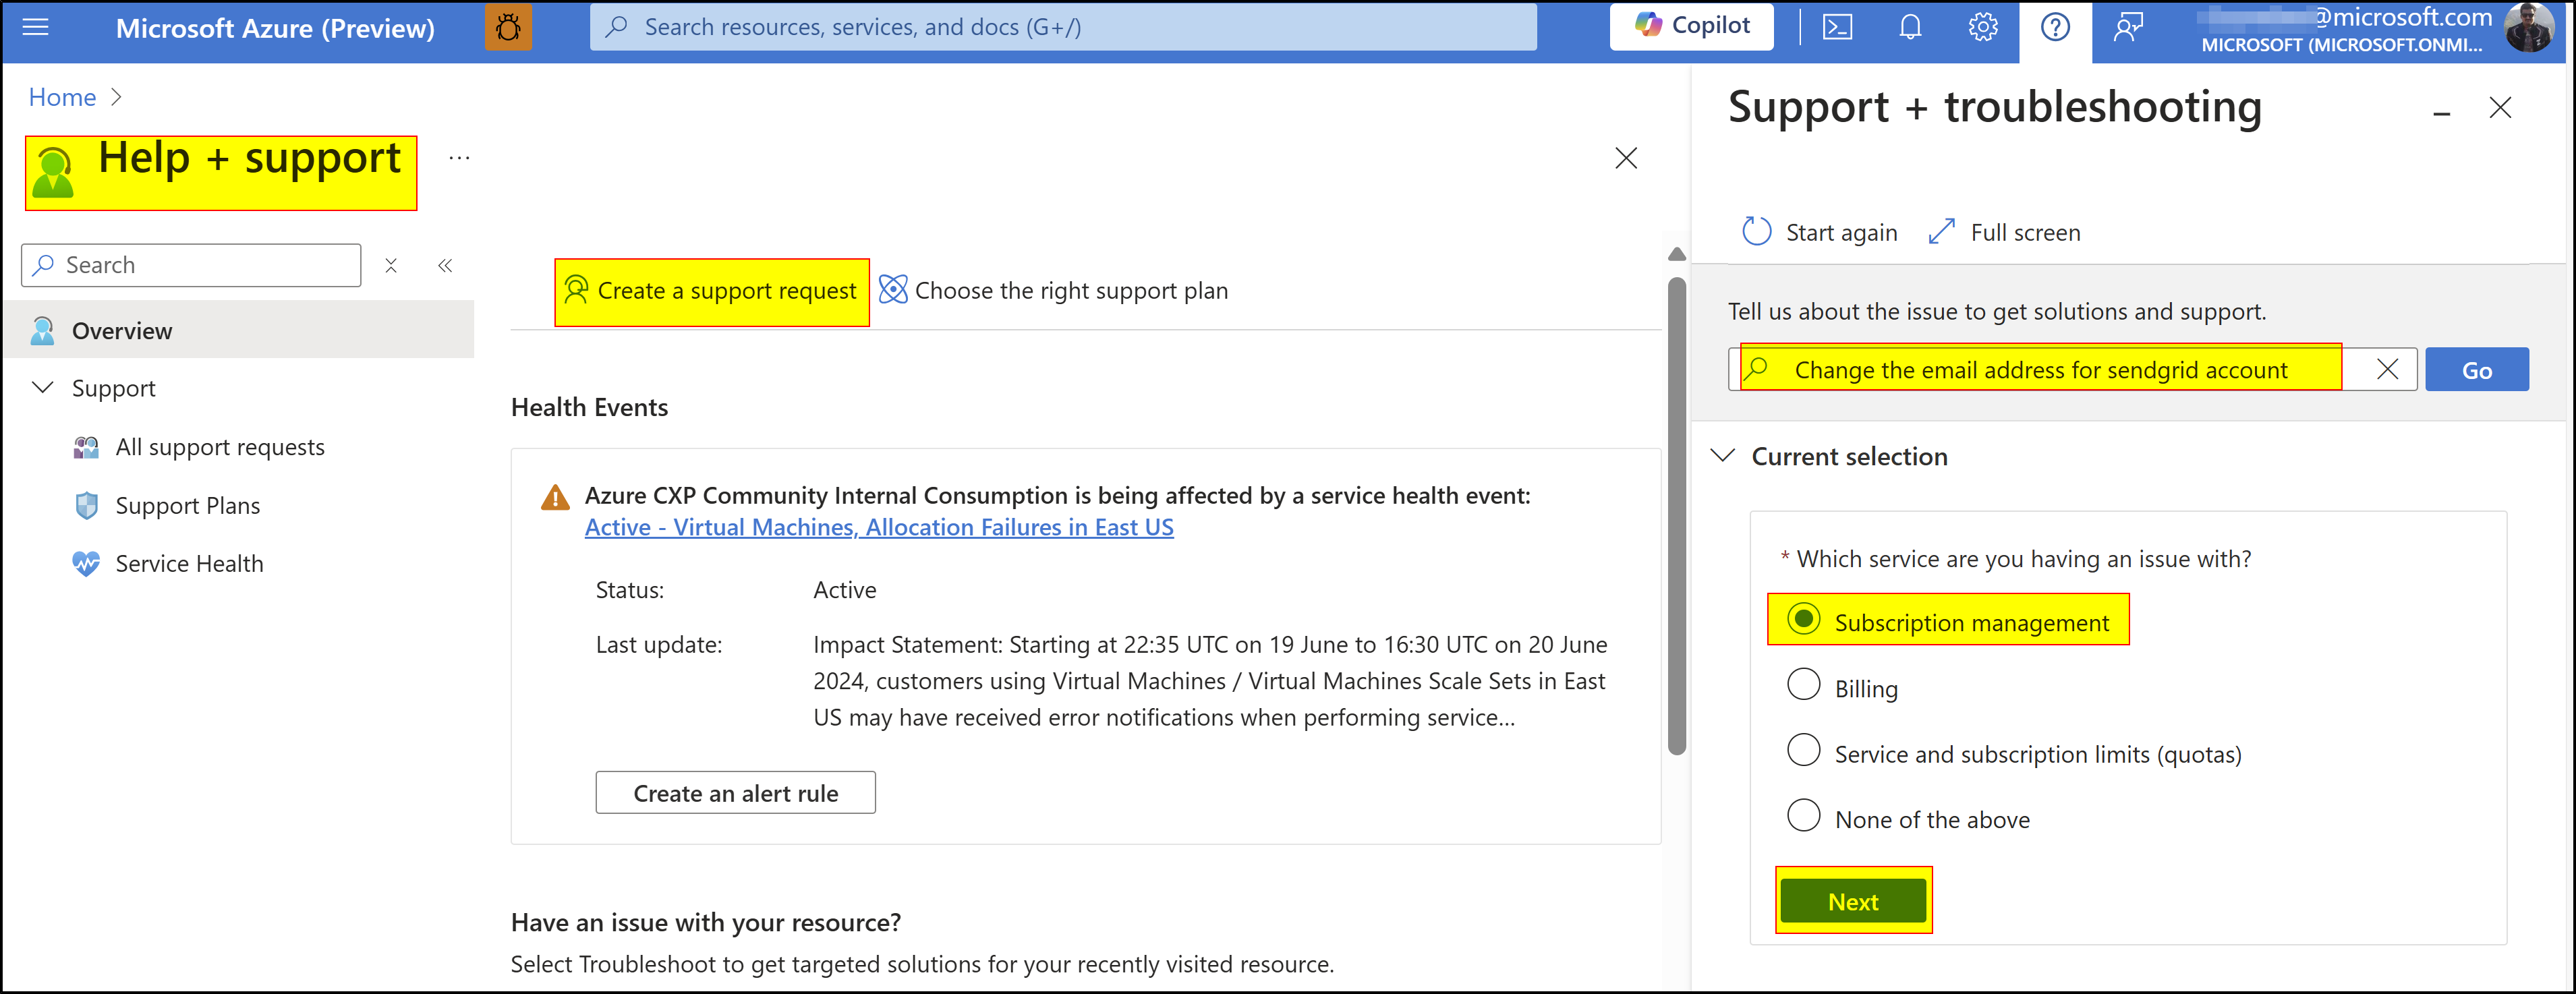Click the Go button

tap(2476, 370)
